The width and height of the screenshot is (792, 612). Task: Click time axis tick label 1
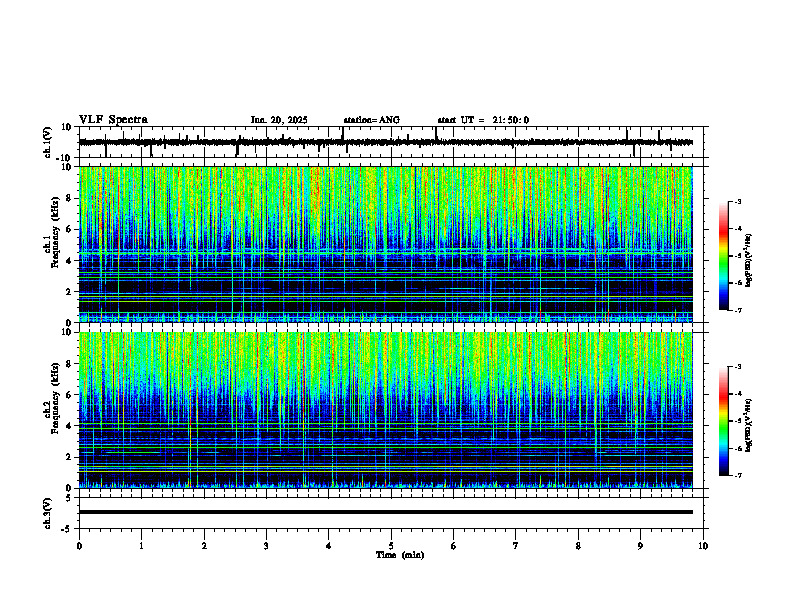141,546
